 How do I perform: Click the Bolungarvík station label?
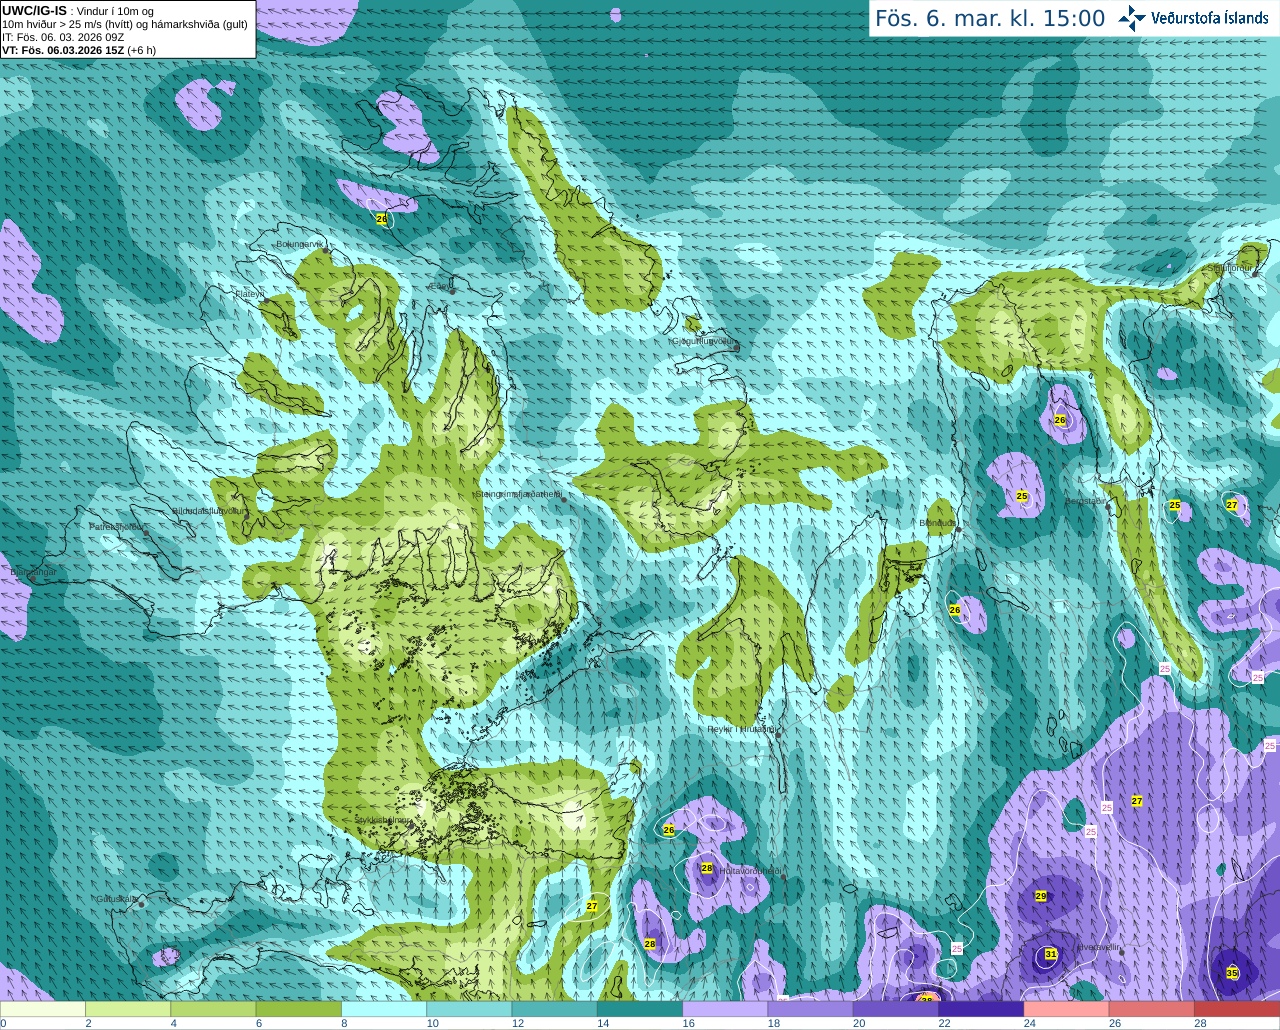pyautogui.click(x=299, y=244)
